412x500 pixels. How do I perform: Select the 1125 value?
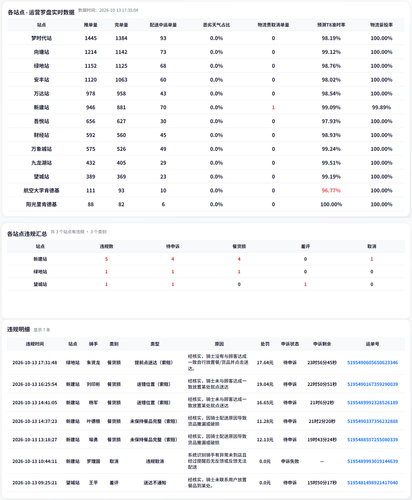tap(121, 66)
